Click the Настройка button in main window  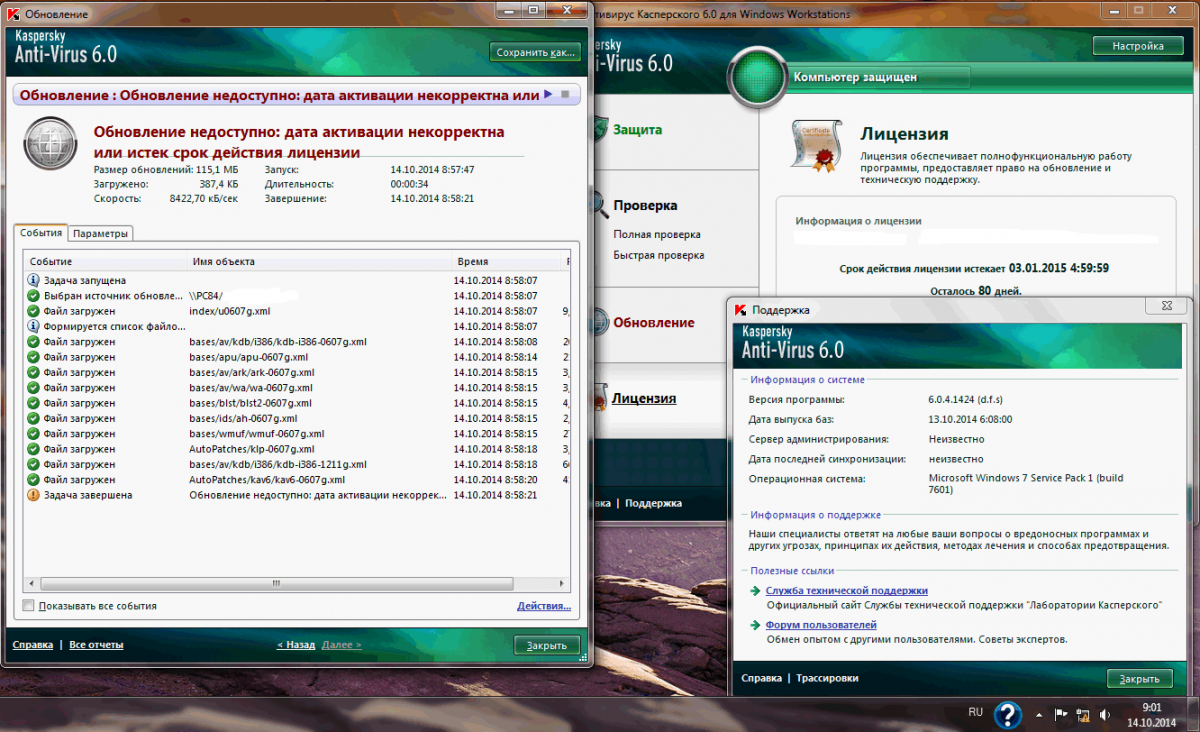[1138, 46]
